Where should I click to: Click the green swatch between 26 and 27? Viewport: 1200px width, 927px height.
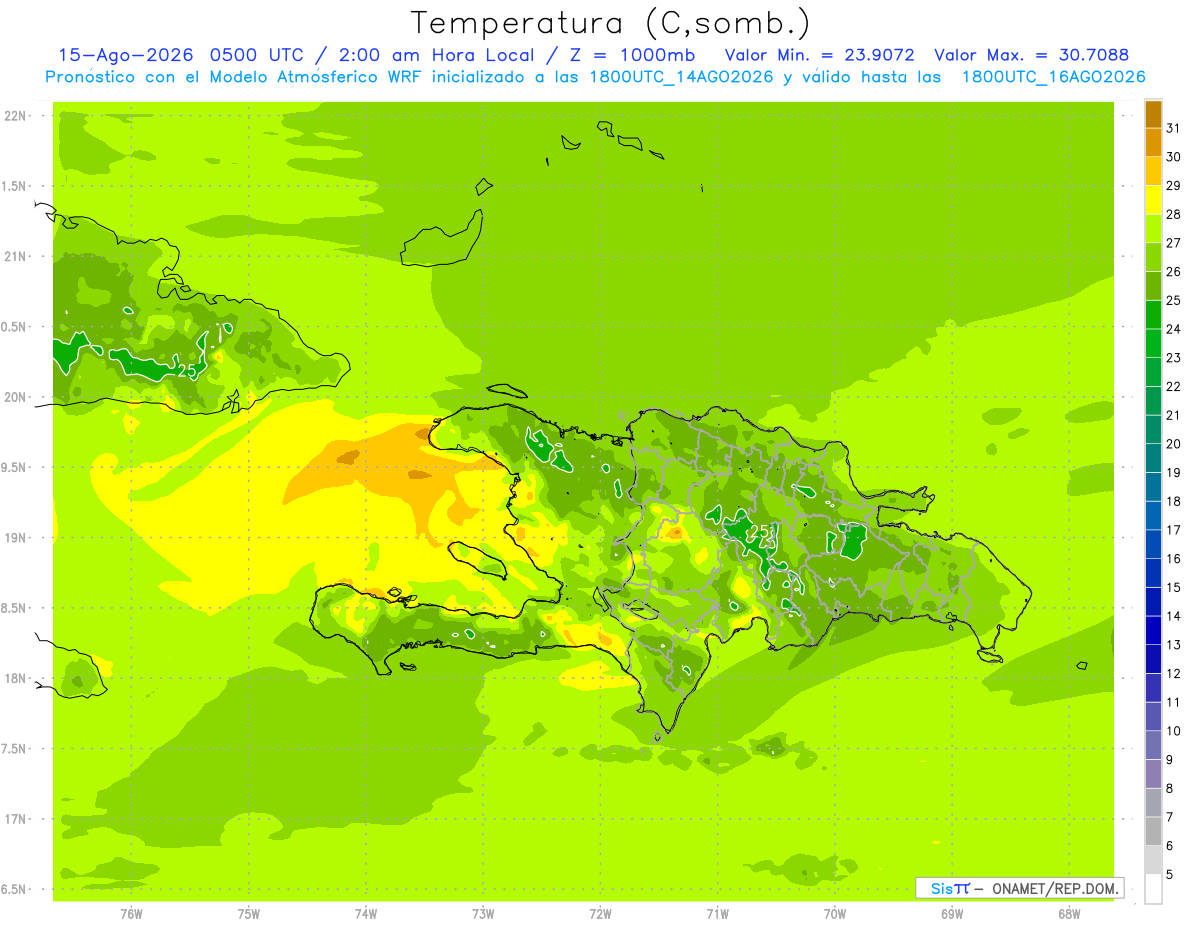point(1153,258)
